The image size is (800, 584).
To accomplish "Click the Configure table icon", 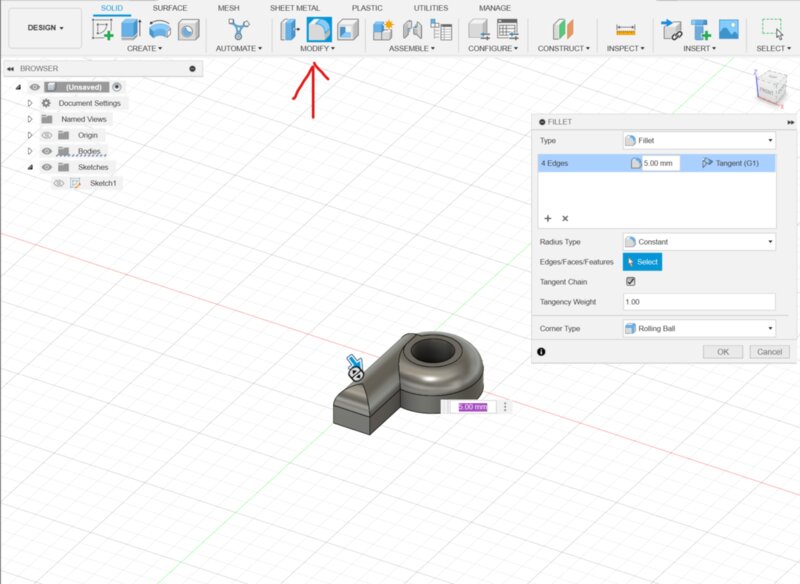I will click(508, 29).
